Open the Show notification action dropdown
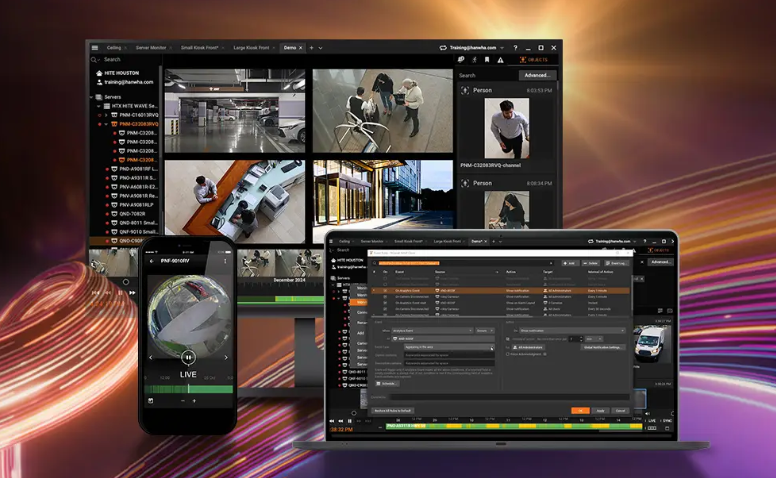Screen dimensions: 776x478 pos(572,331)
